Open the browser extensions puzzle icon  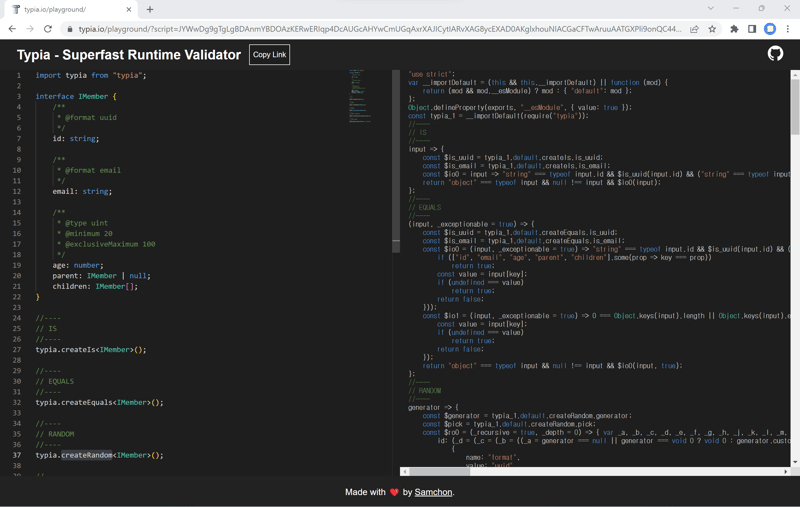(734, 29)
